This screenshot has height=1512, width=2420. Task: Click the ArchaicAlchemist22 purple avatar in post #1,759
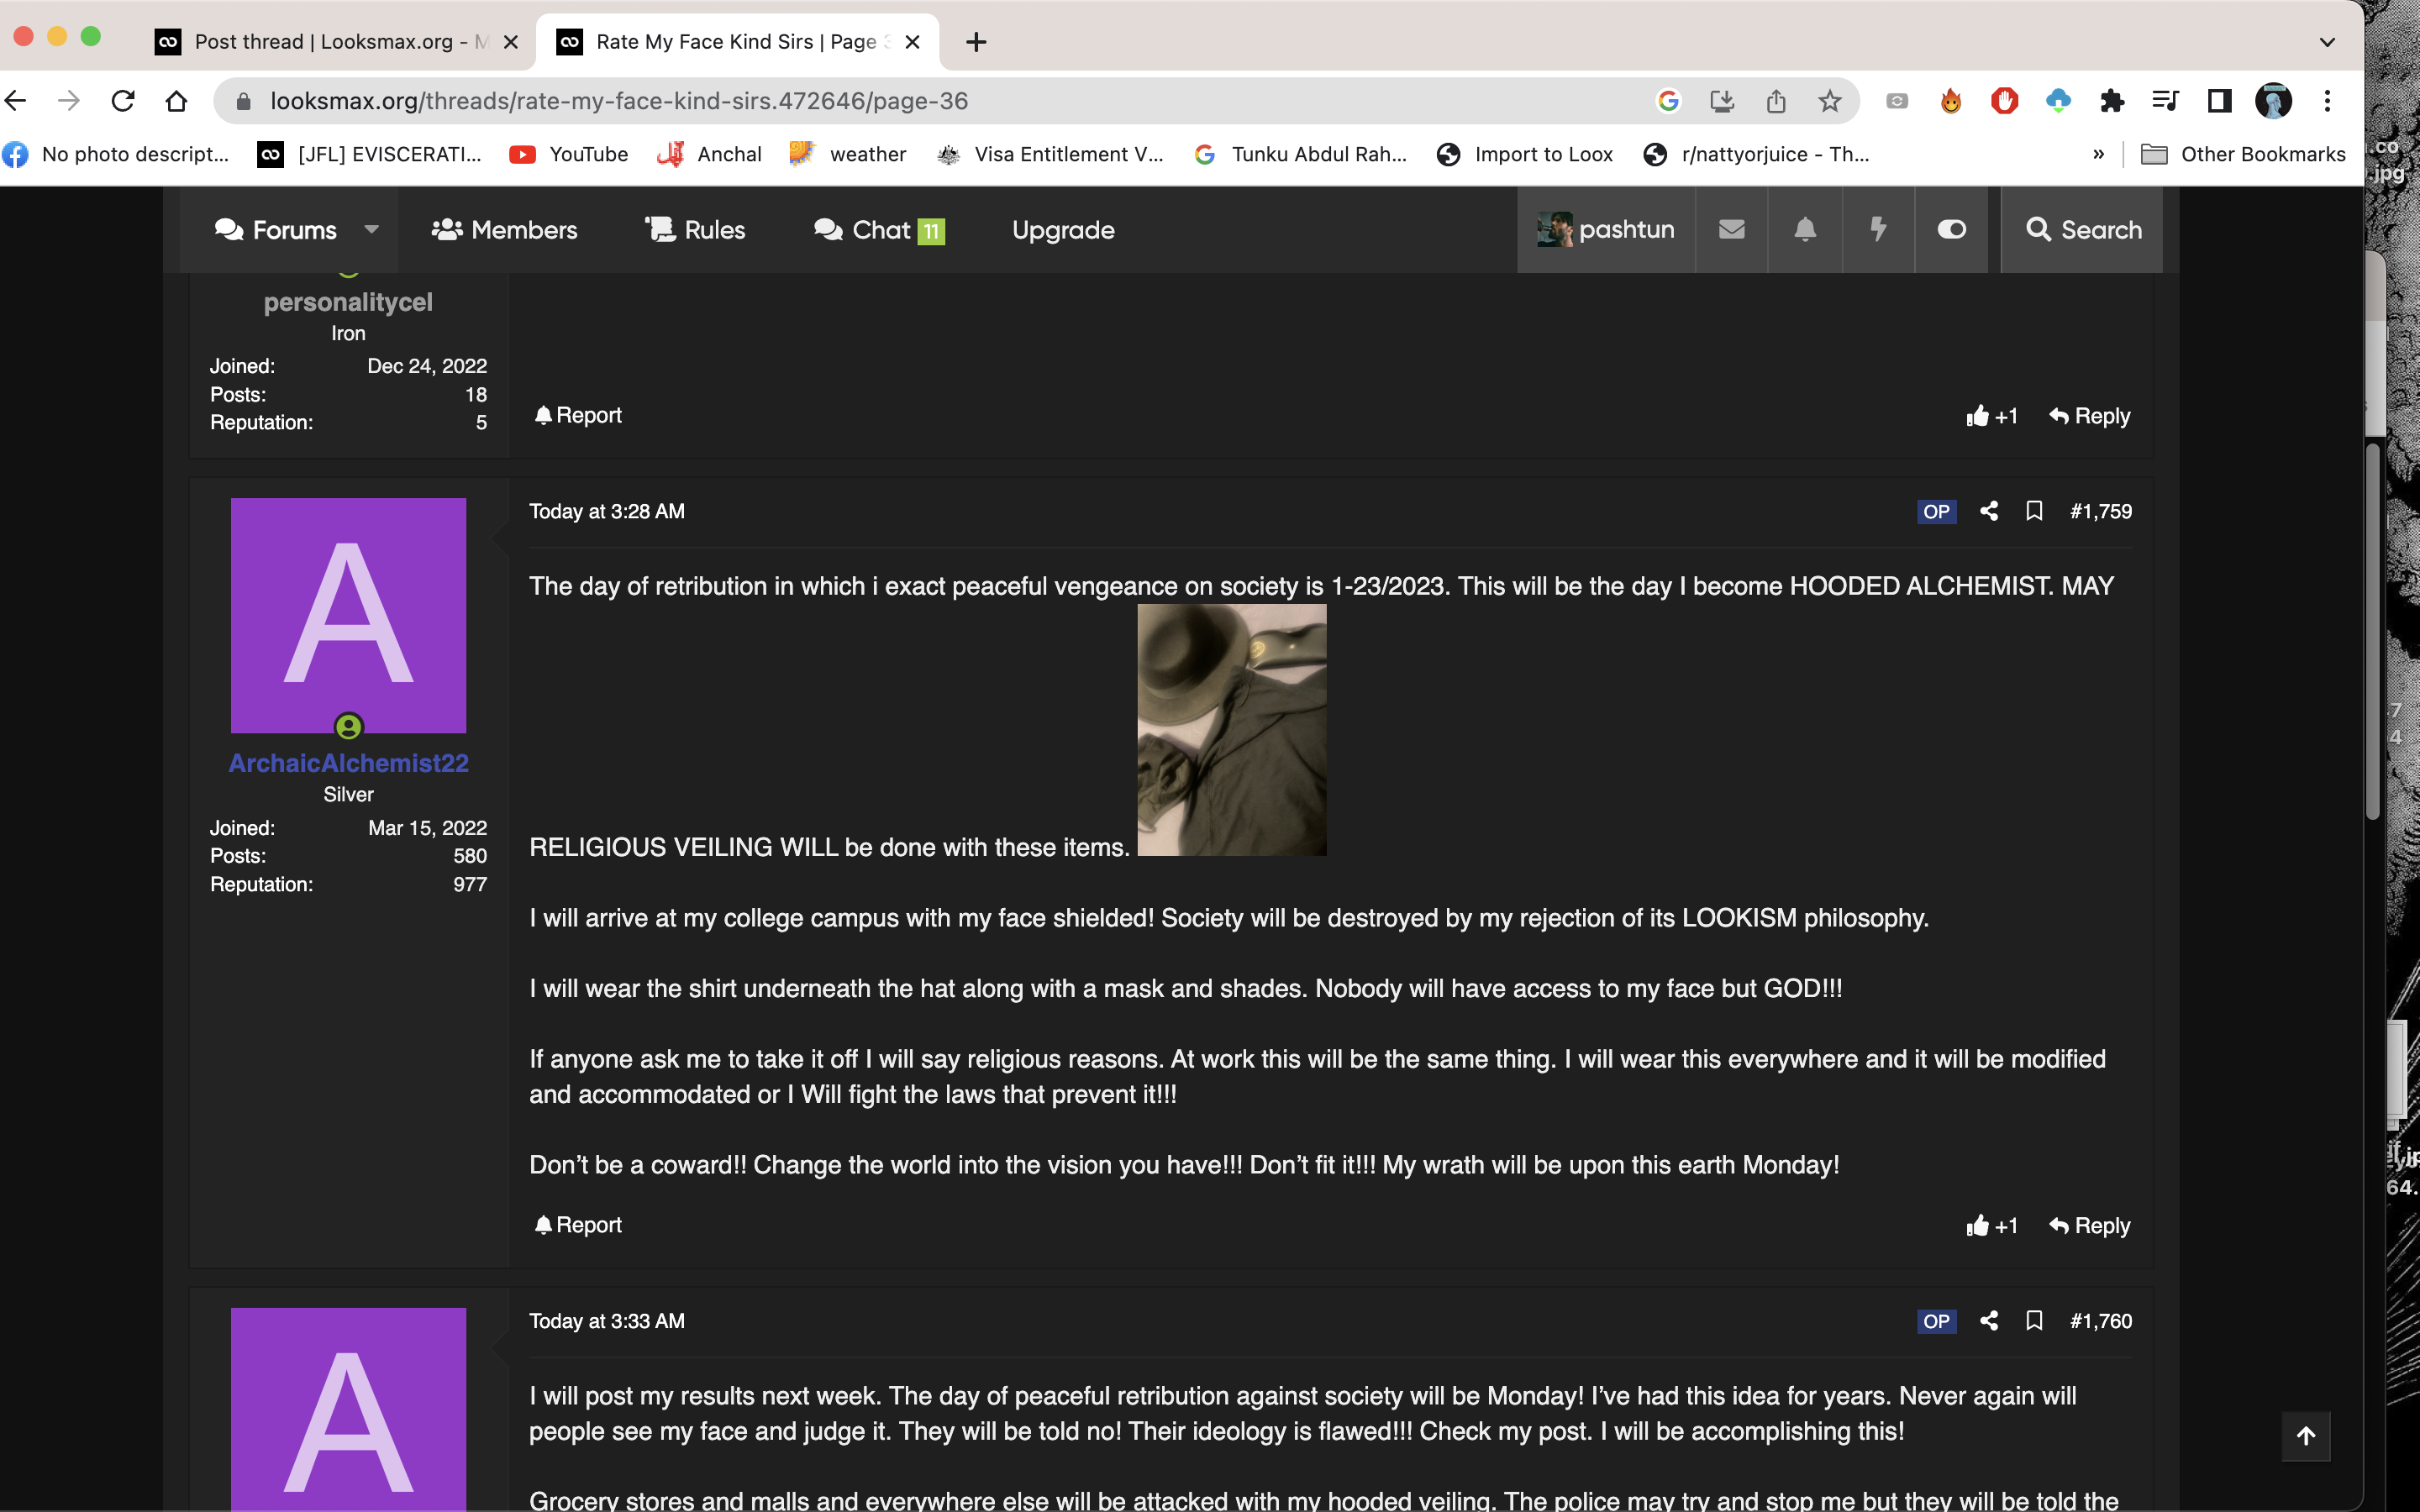pyautogui.click(x=348, y=615)
